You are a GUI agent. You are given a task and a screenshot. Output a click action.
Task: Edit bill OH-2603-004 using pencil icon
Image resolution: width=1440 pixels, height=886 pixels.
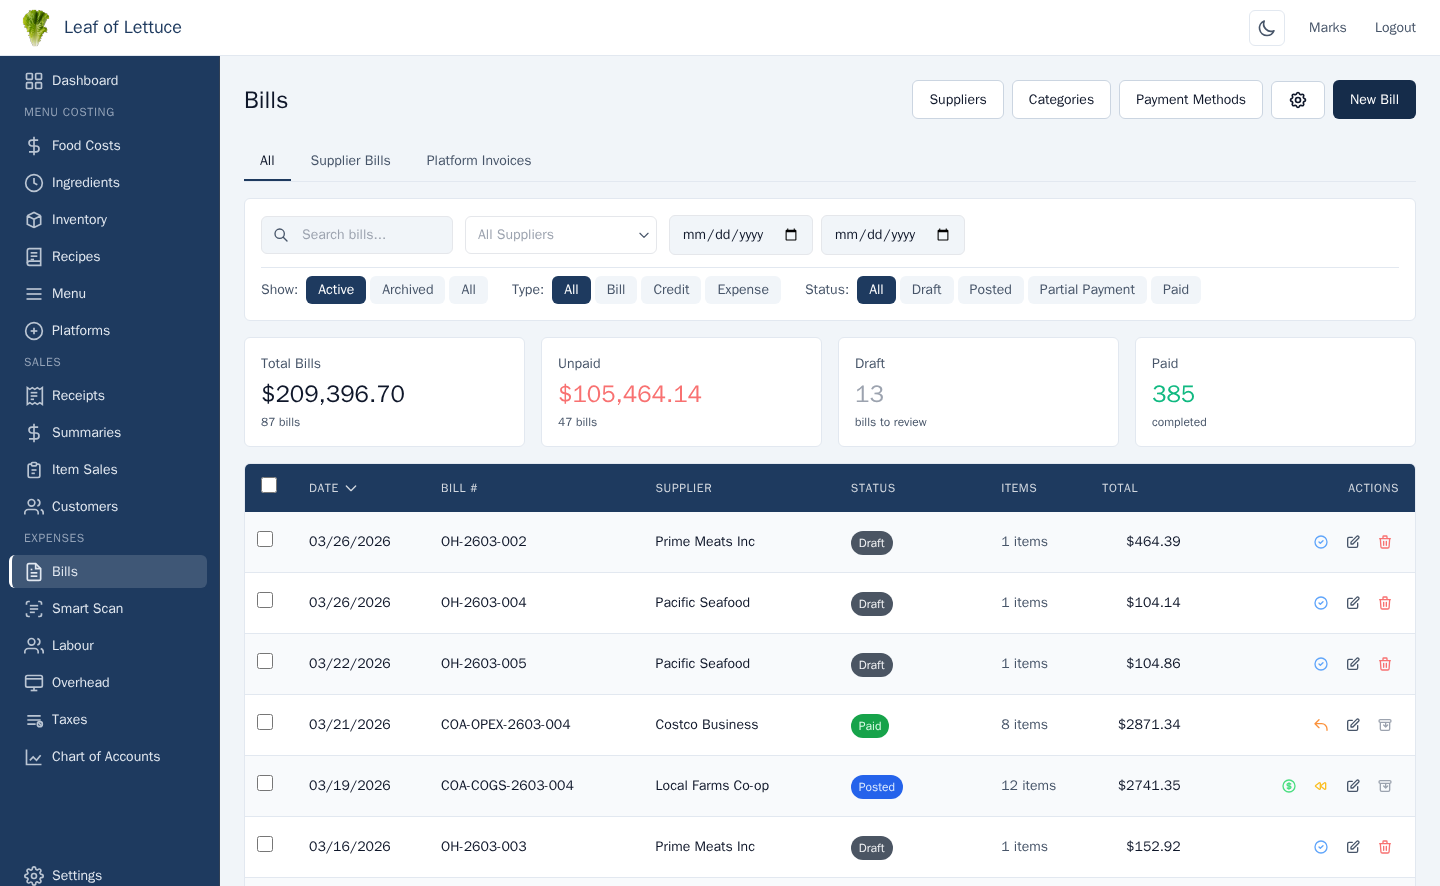point(1352,603)
